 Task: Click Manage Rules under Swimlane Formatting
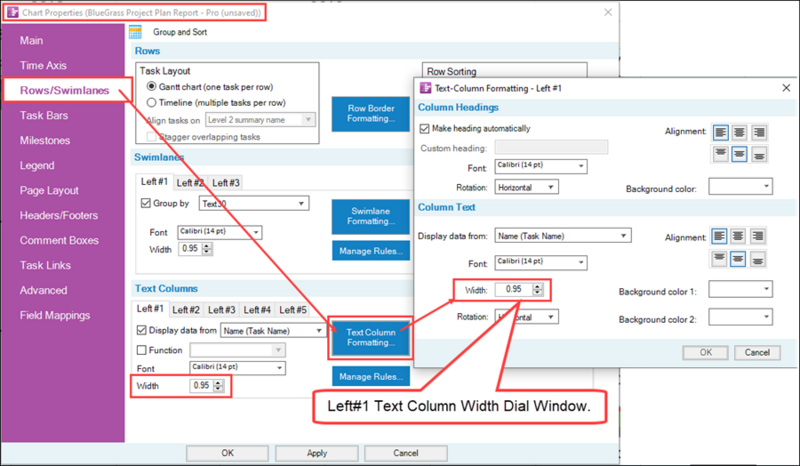click(x=371, y=251)
